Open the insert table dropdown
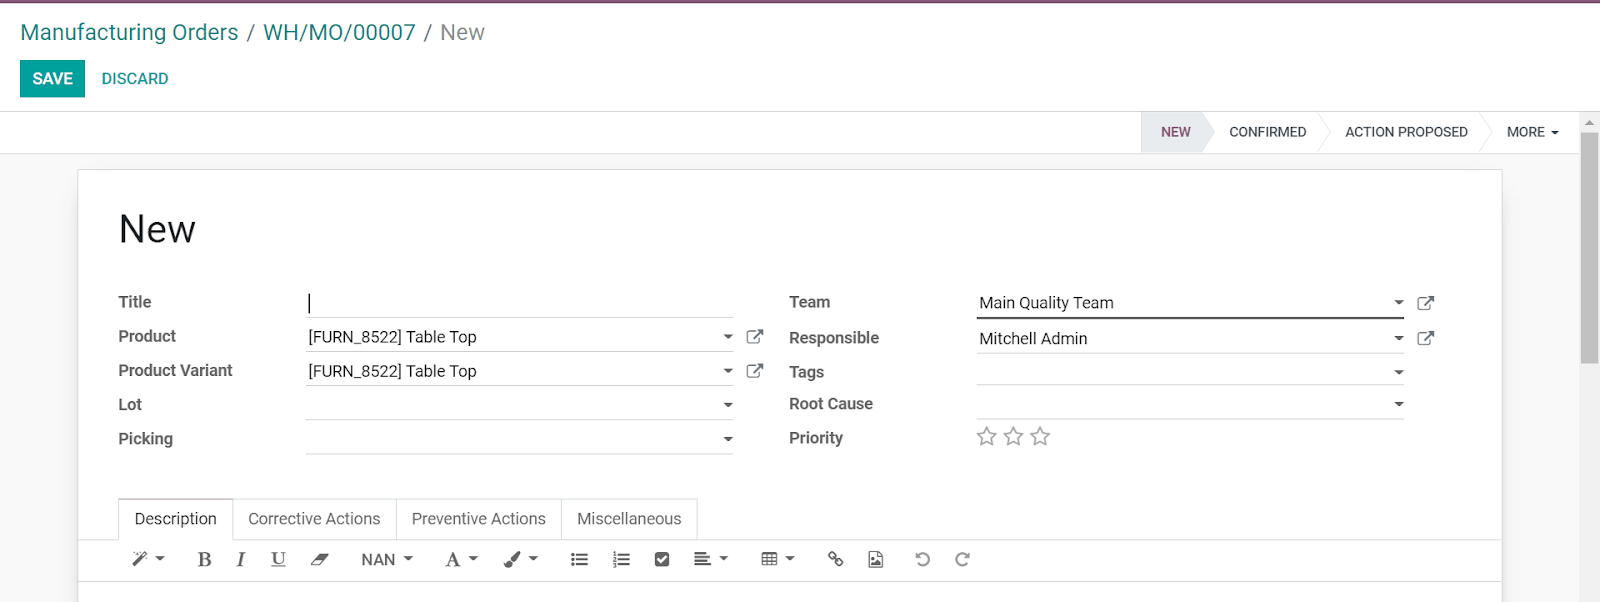 point(777,559)
